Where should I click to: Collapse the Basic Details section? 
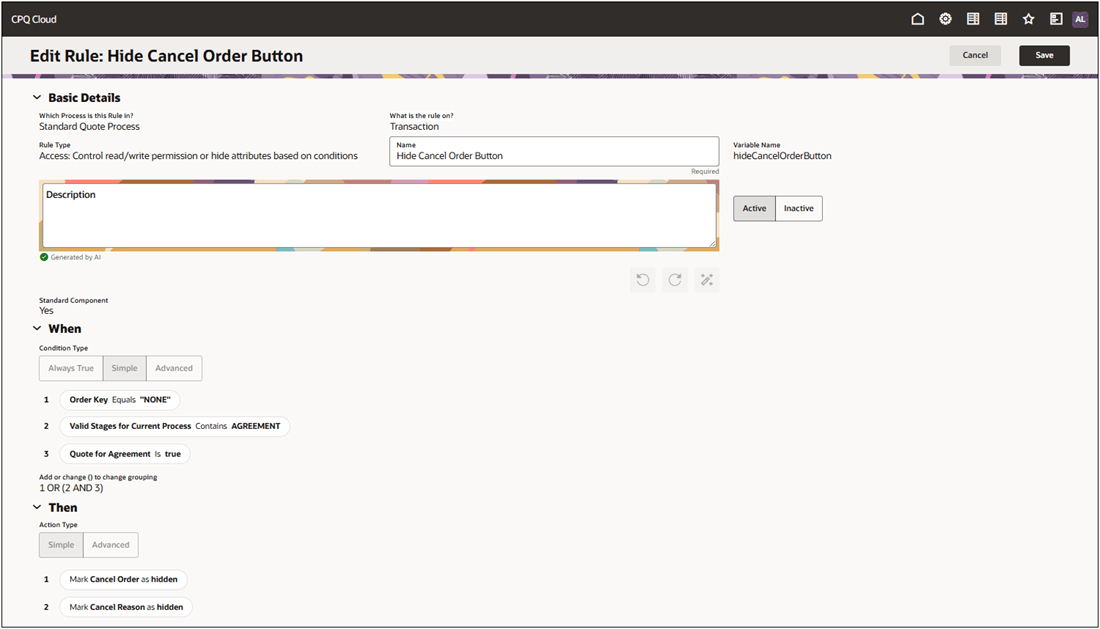point(37,97)
